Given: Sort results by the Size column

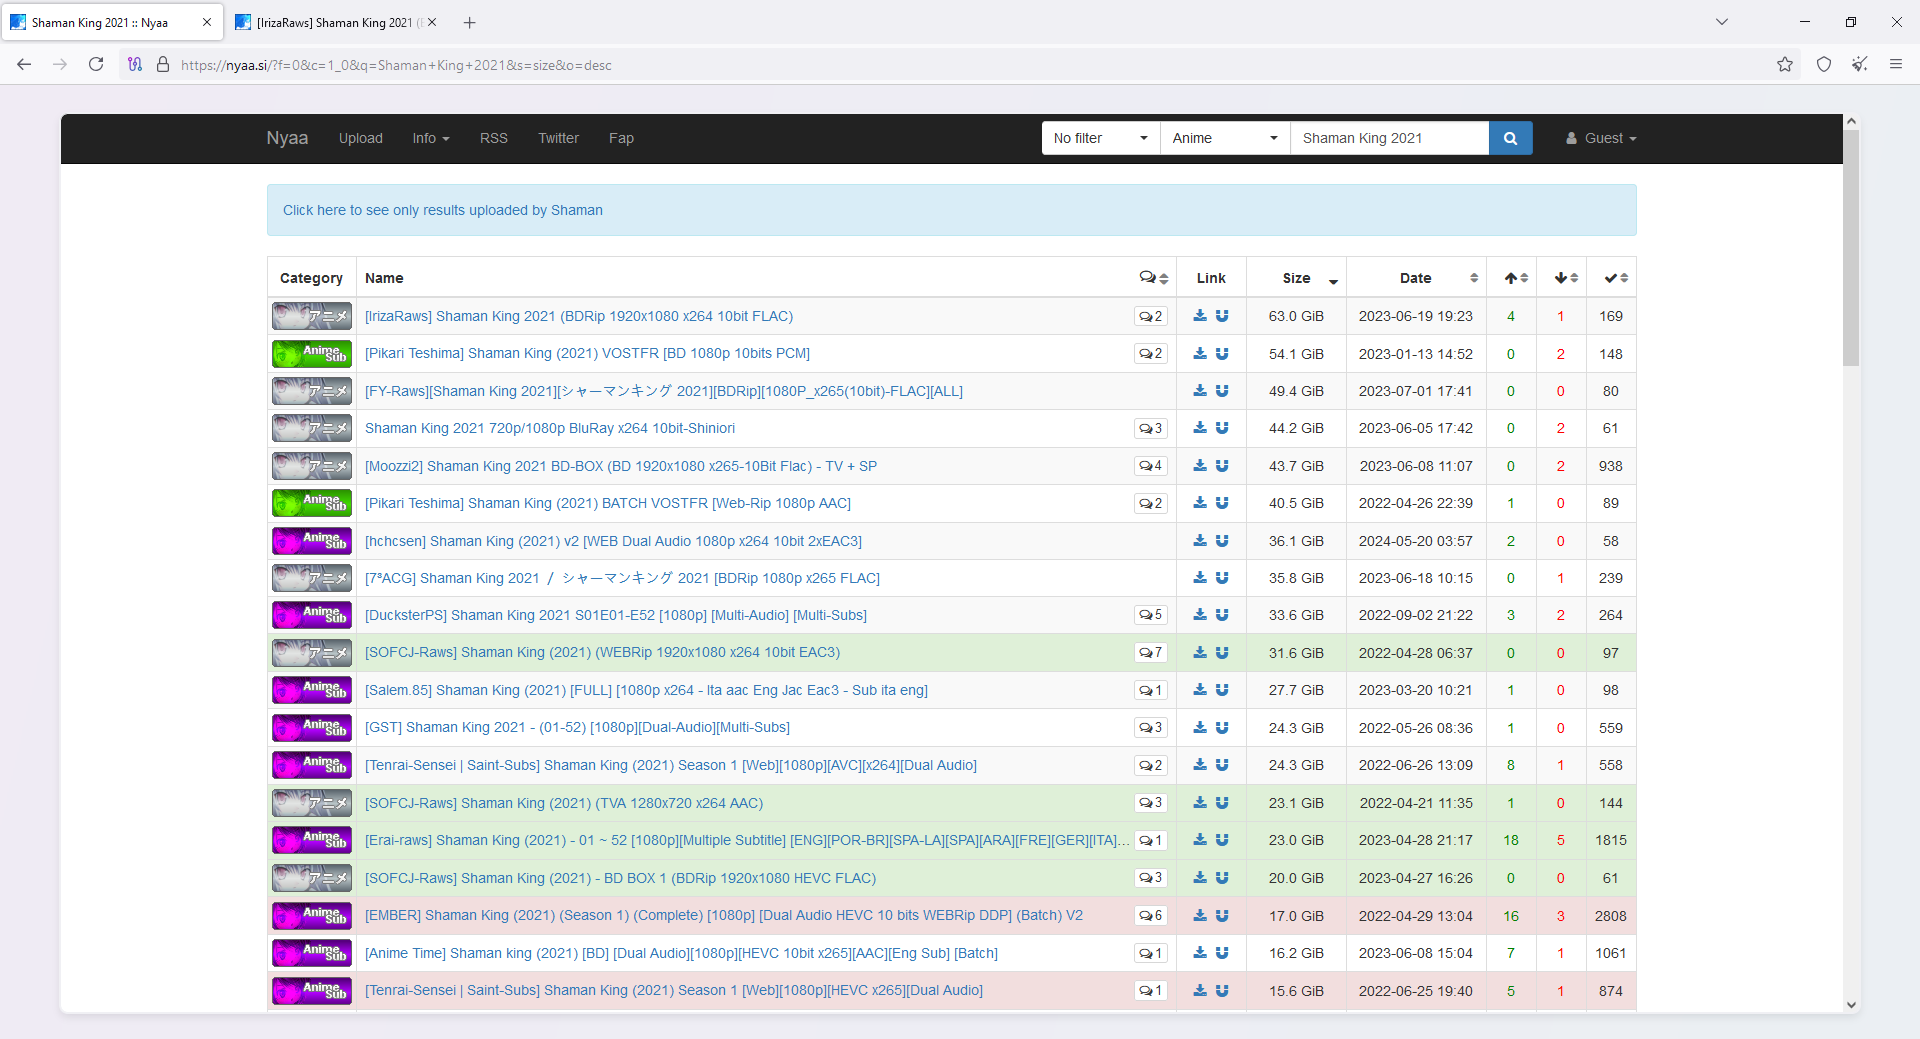Looking at the screenshot, I should tap(1297, 278).
